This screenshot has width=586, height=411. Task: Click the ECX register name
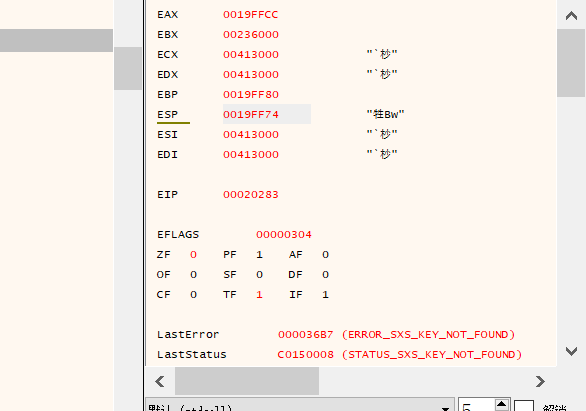pyautogui.click(x=167, y=55)
